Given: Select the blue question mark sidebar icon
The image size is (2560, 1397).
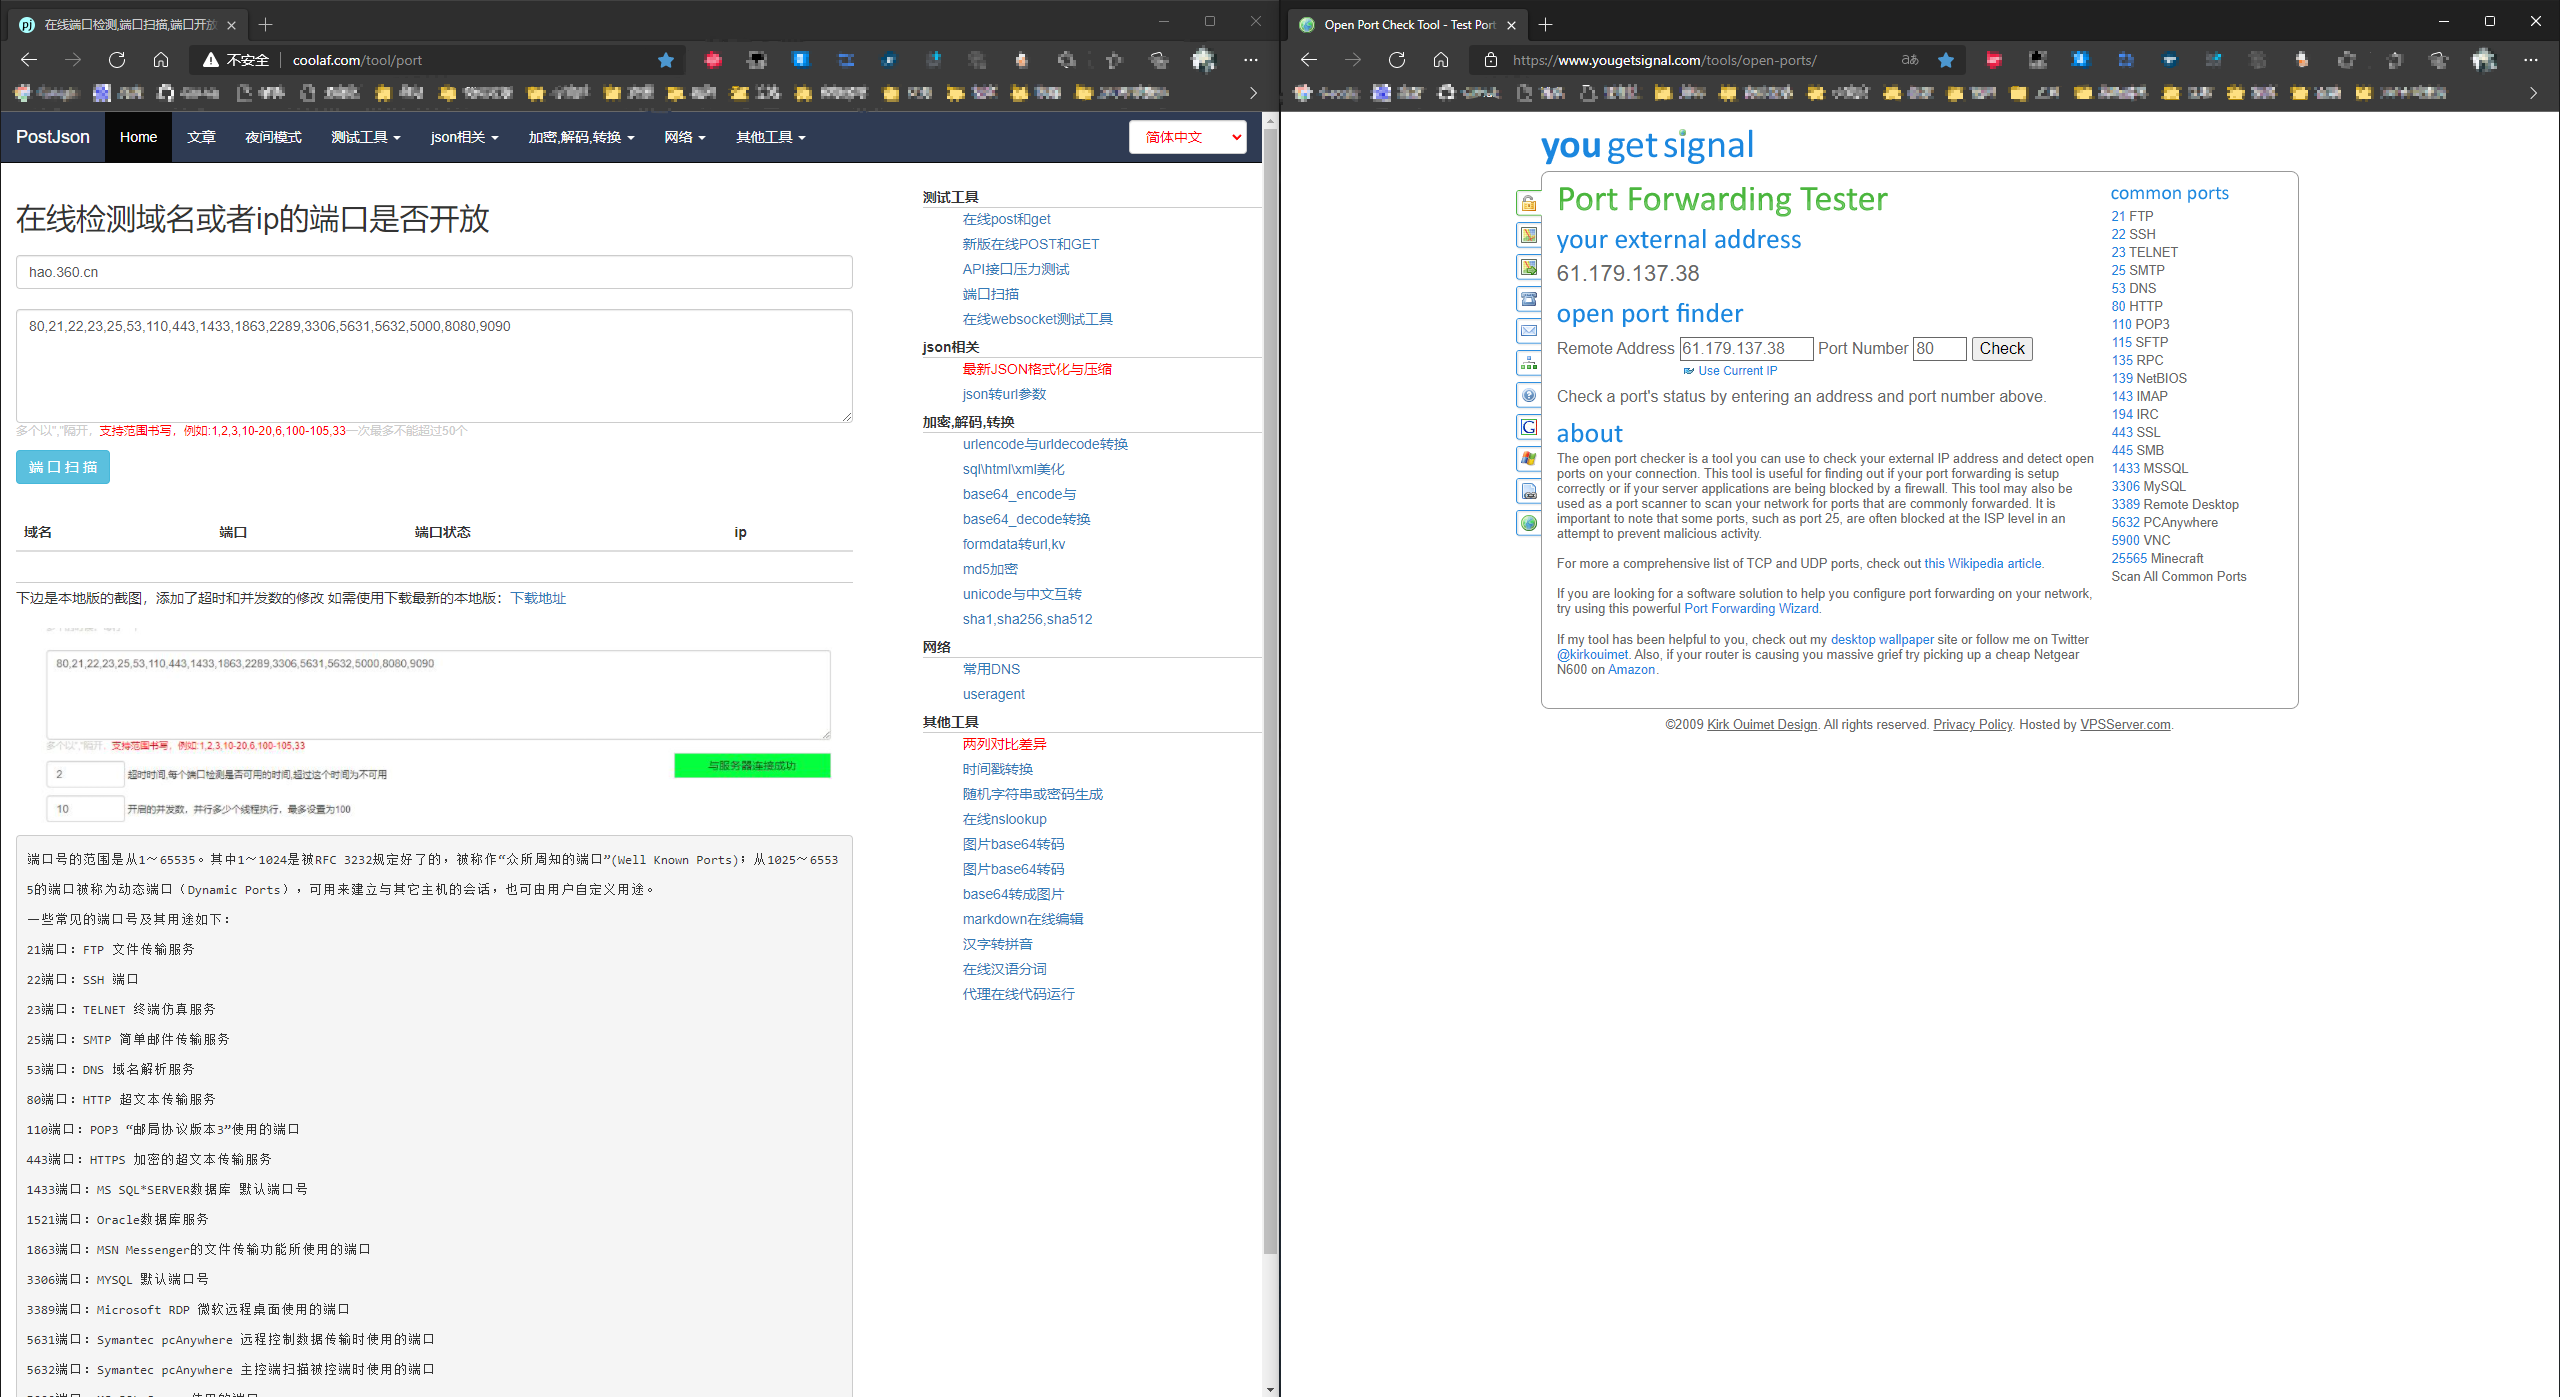Looking at the screenshot, I should point(1528,395).
